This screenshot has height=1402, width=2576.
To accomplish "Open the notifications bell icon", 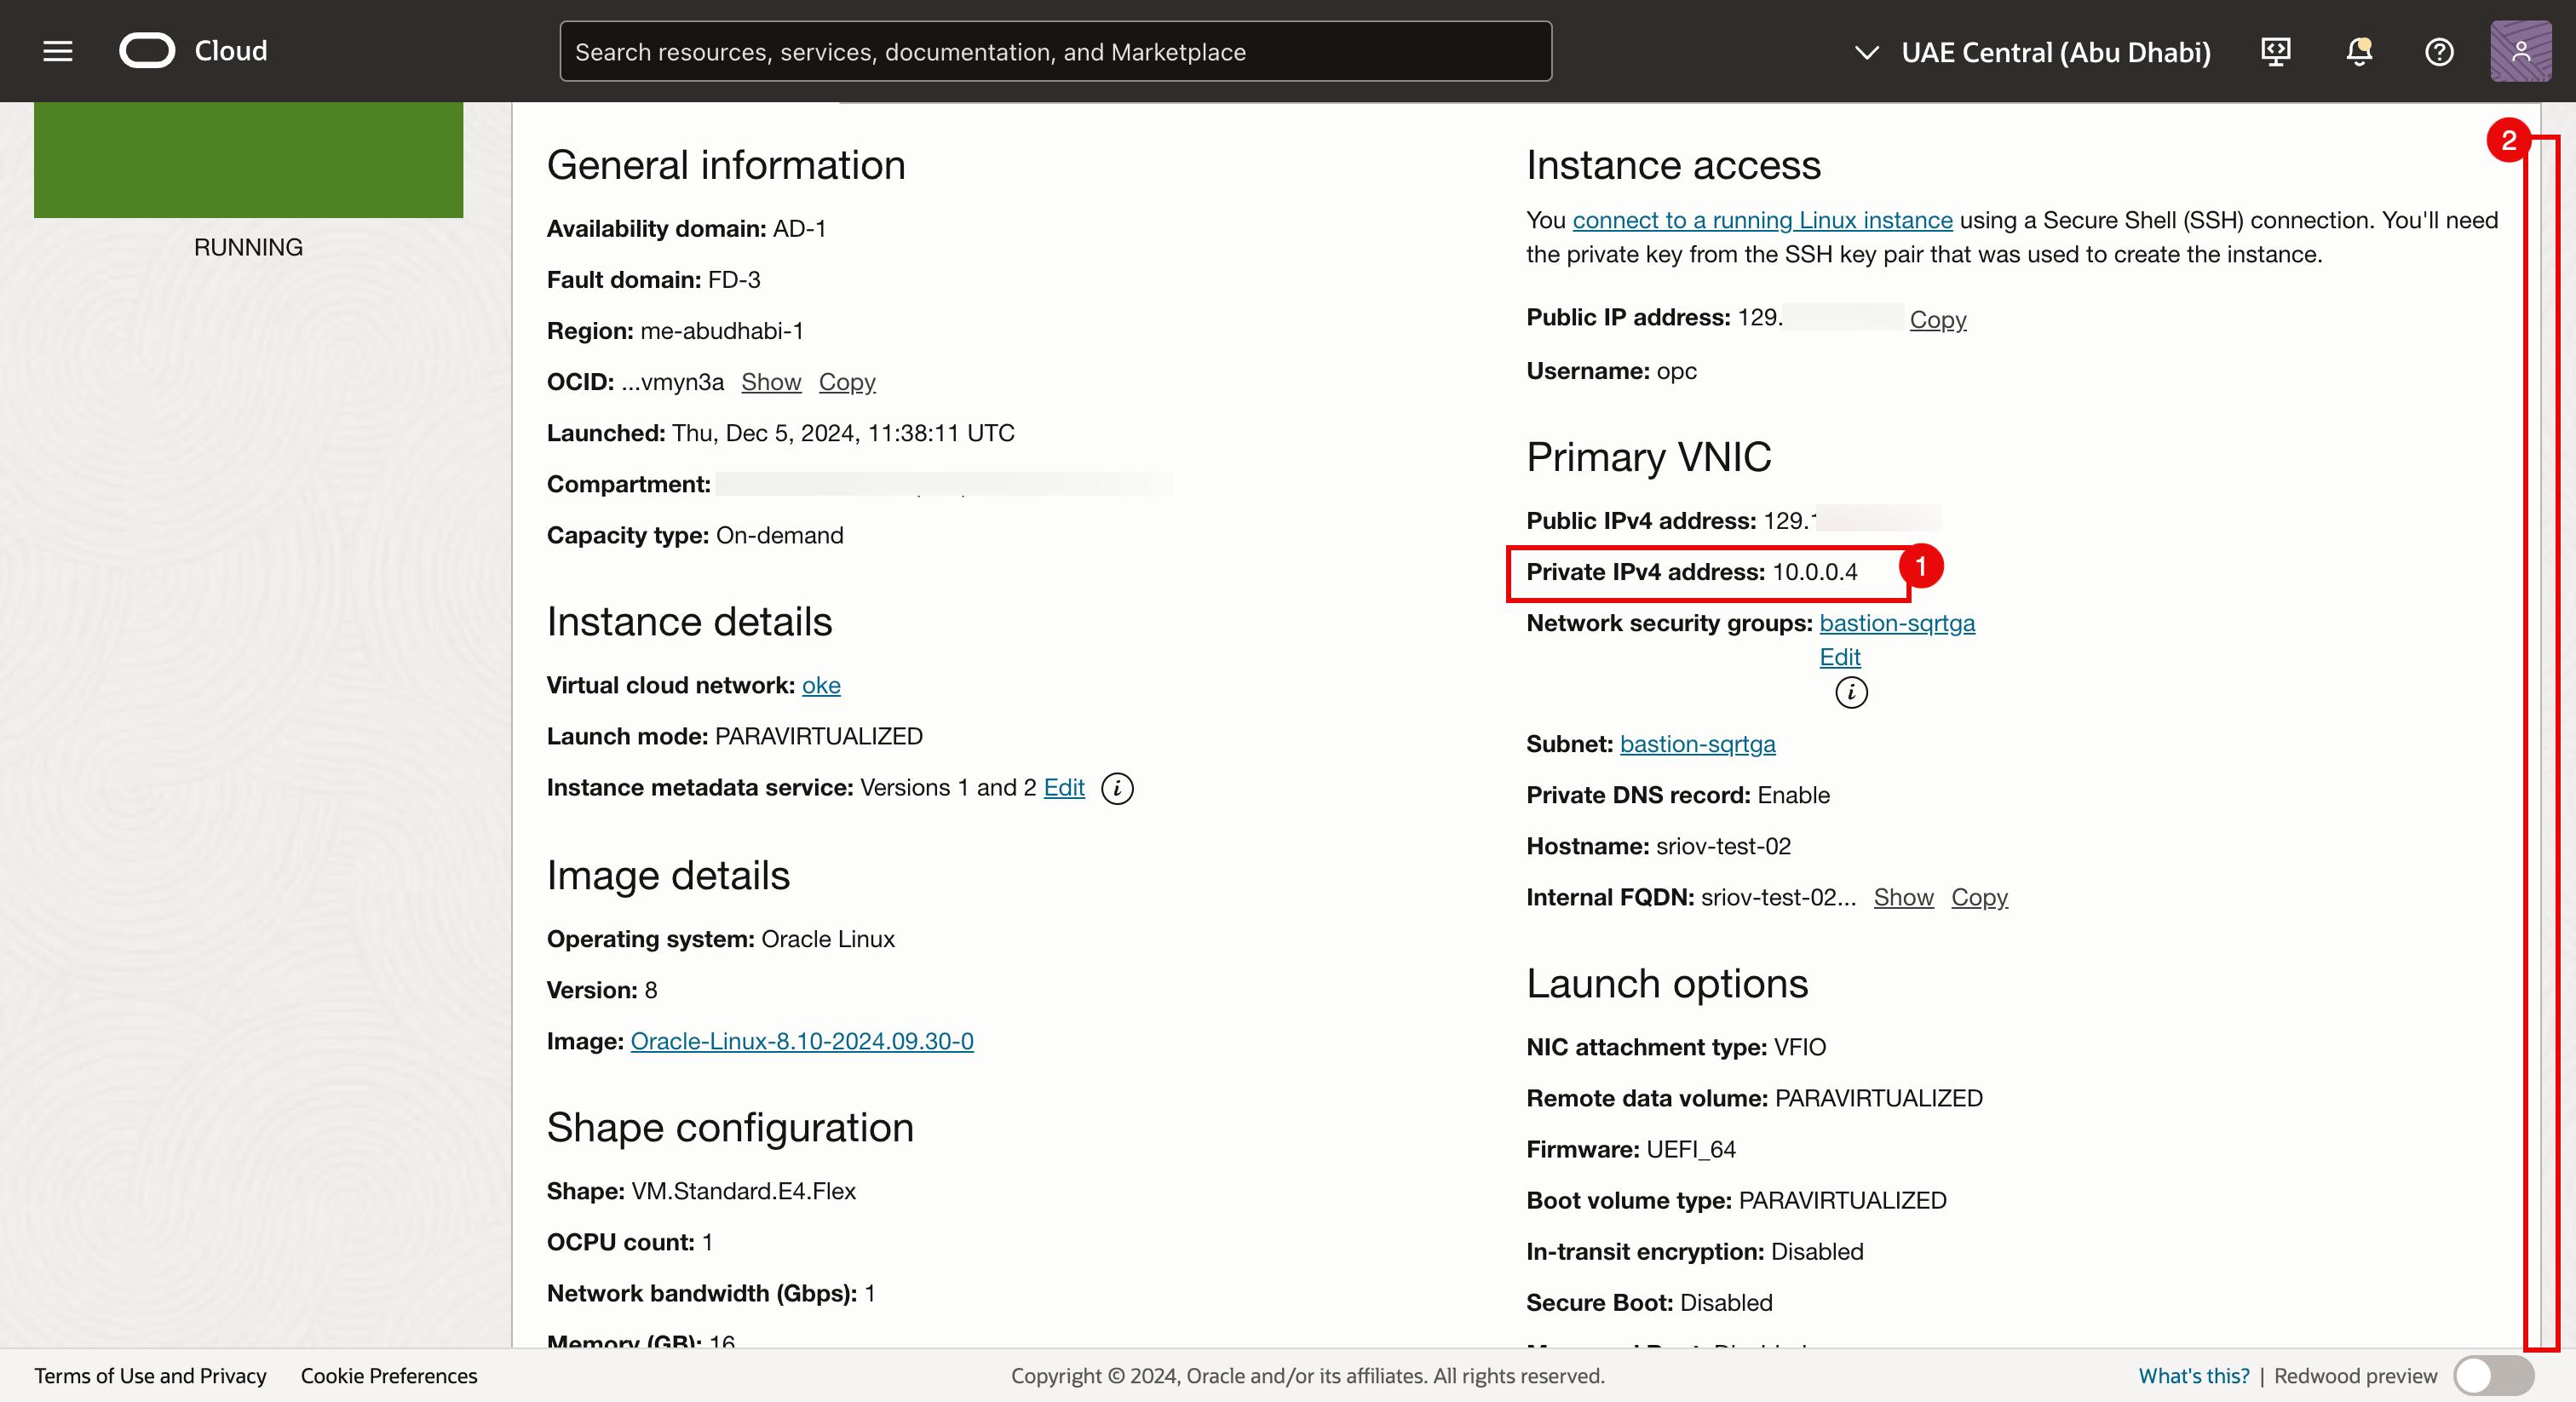I will pyautogui.click(x=2358, y=51).
